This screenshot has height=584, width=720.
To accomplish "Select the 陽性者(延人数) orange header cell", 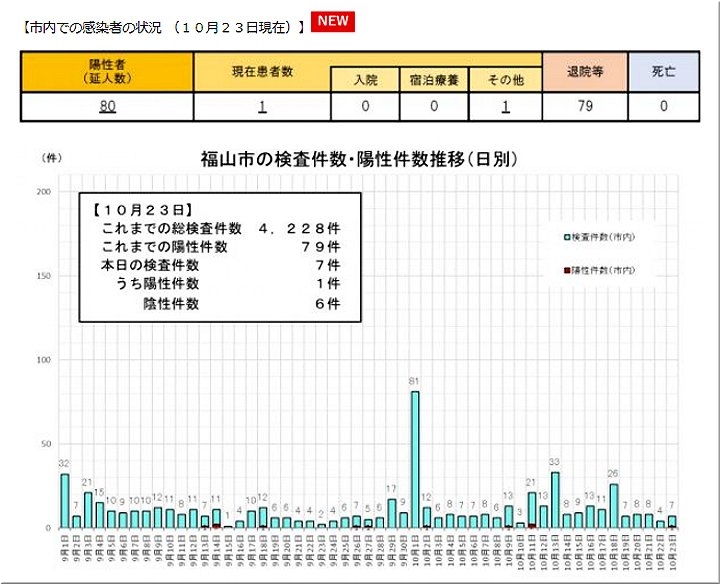I will (x=107, y=70).
